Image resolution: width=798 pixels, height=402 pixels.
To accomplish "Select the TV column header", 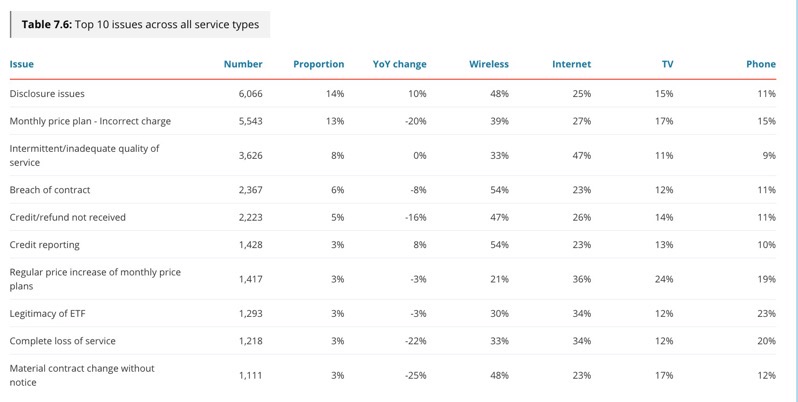I will click(x=667, y=64).
